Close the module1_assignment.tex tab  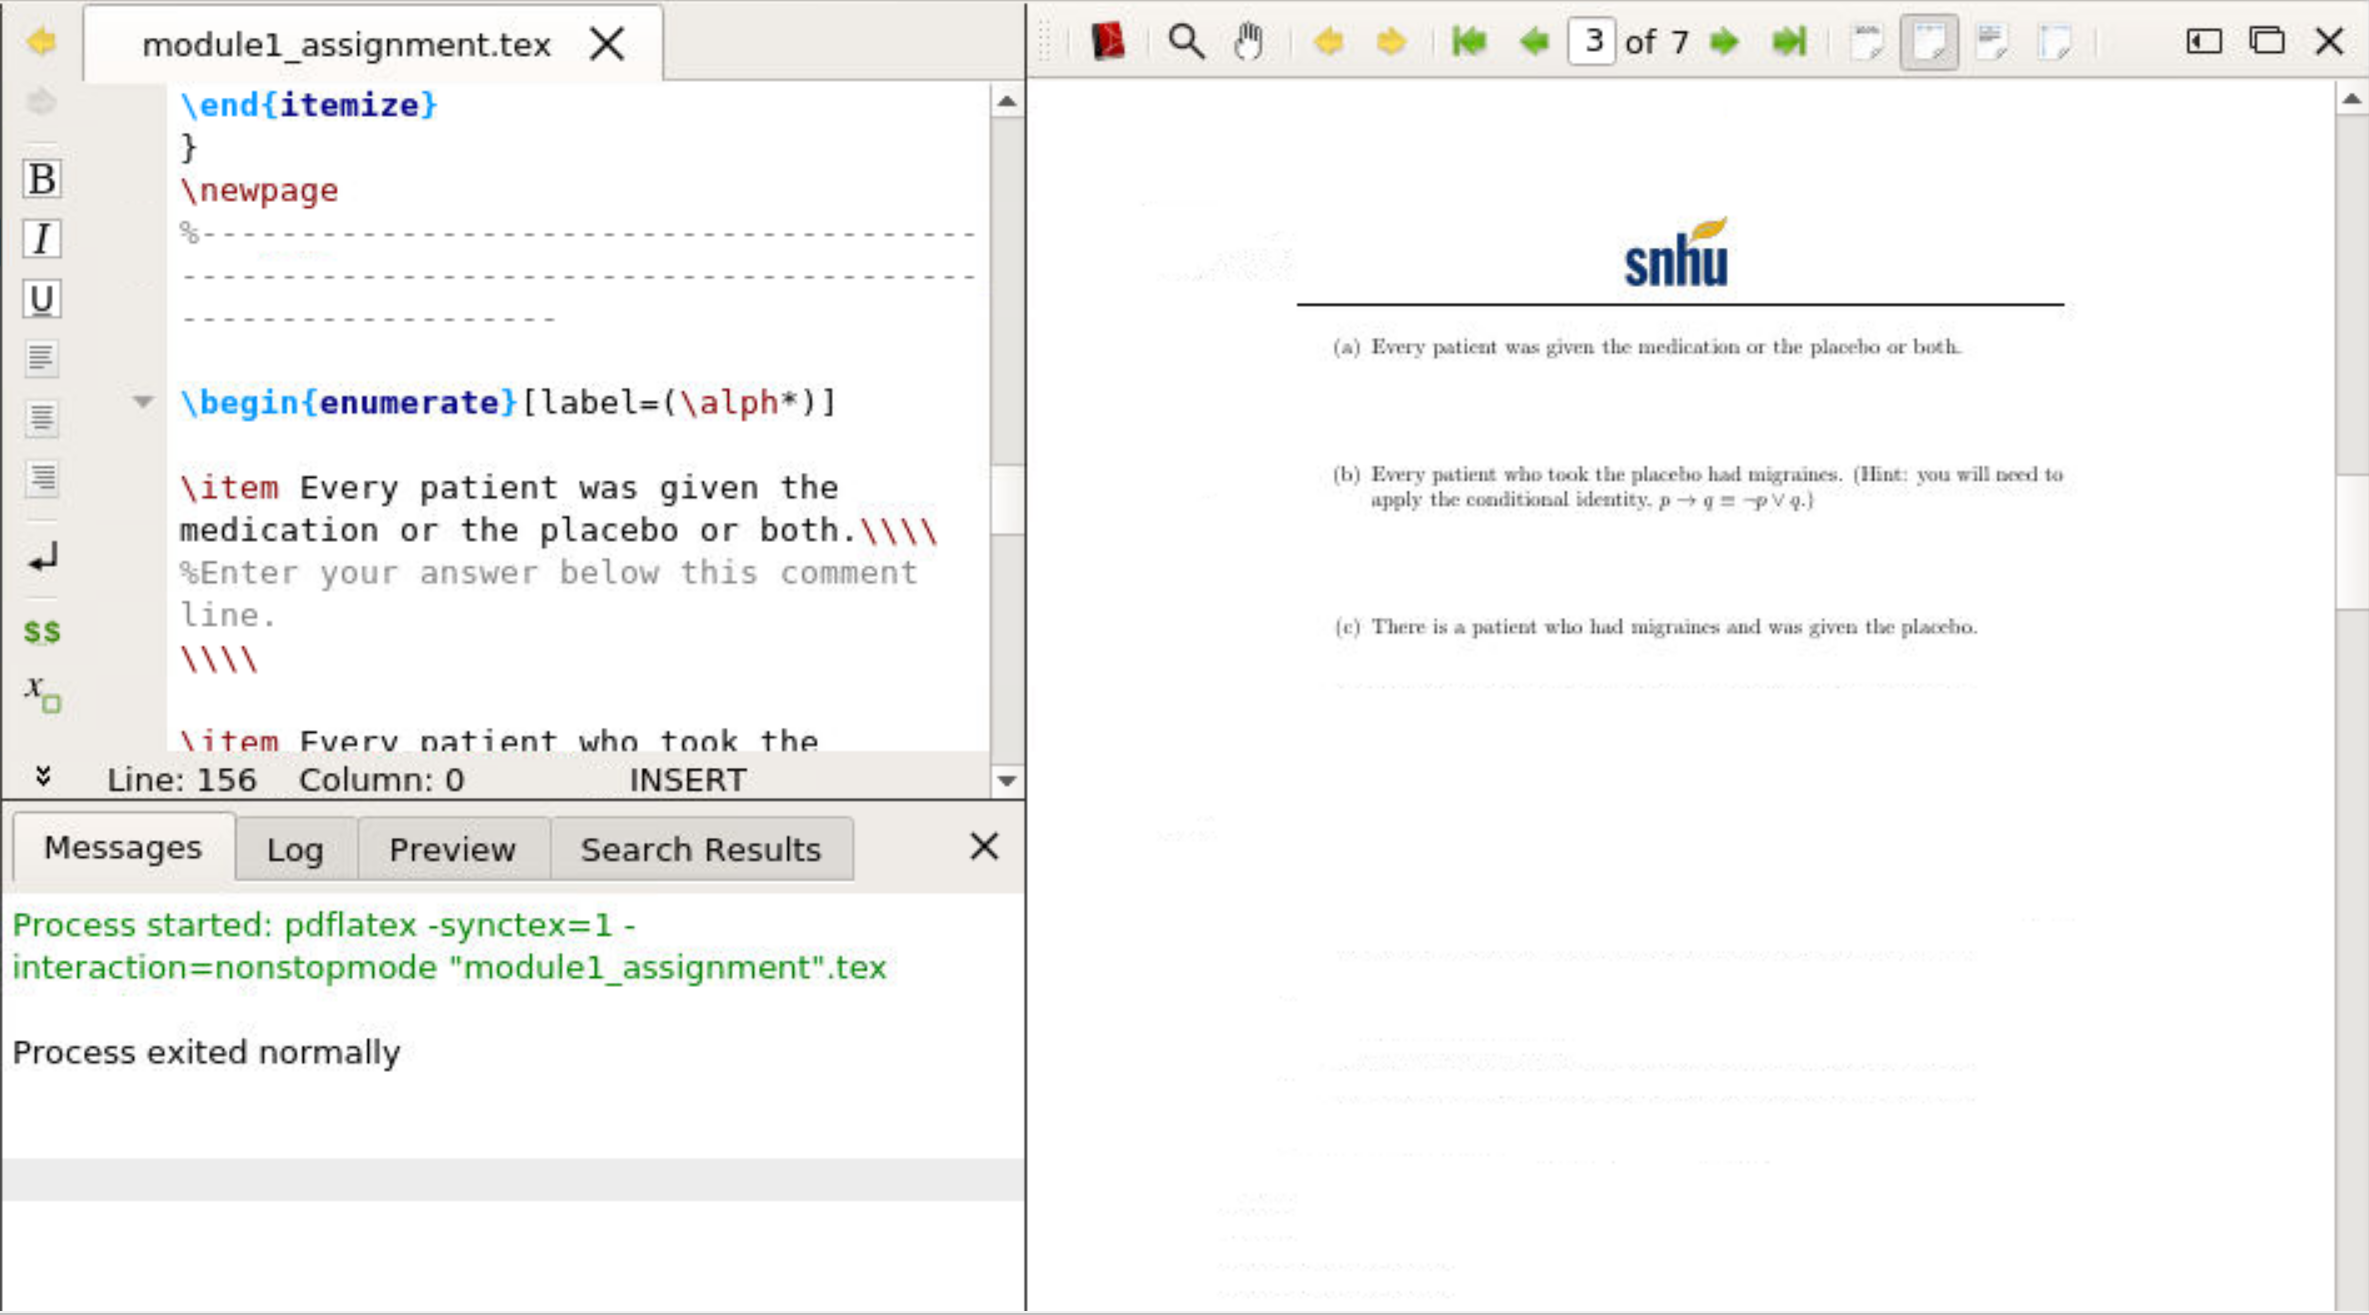pos(607,44)
